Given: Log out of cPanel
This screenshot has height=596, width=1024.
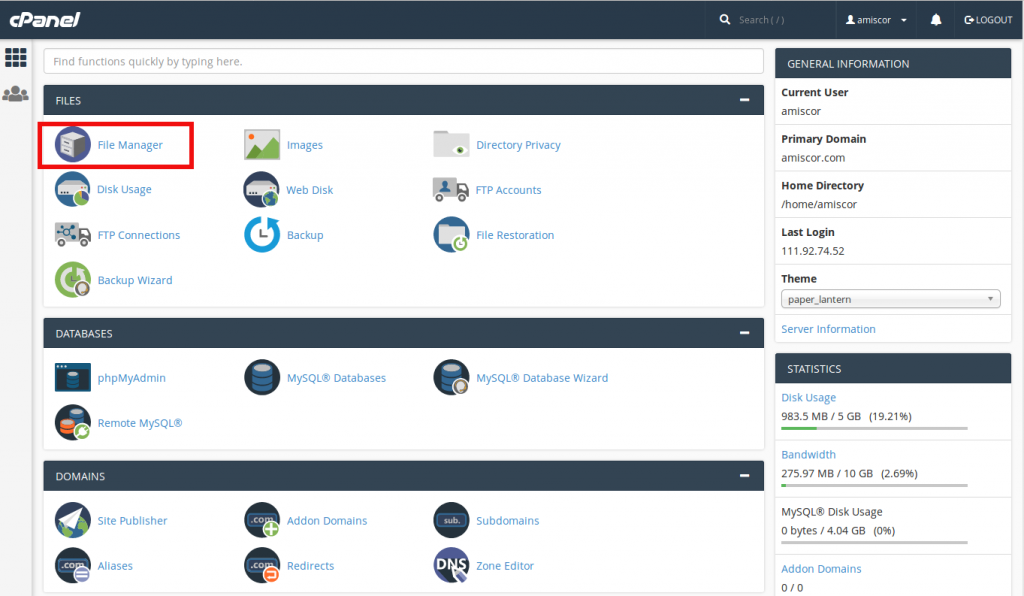Looking at the screenshot, I should (x=988, y=19).
